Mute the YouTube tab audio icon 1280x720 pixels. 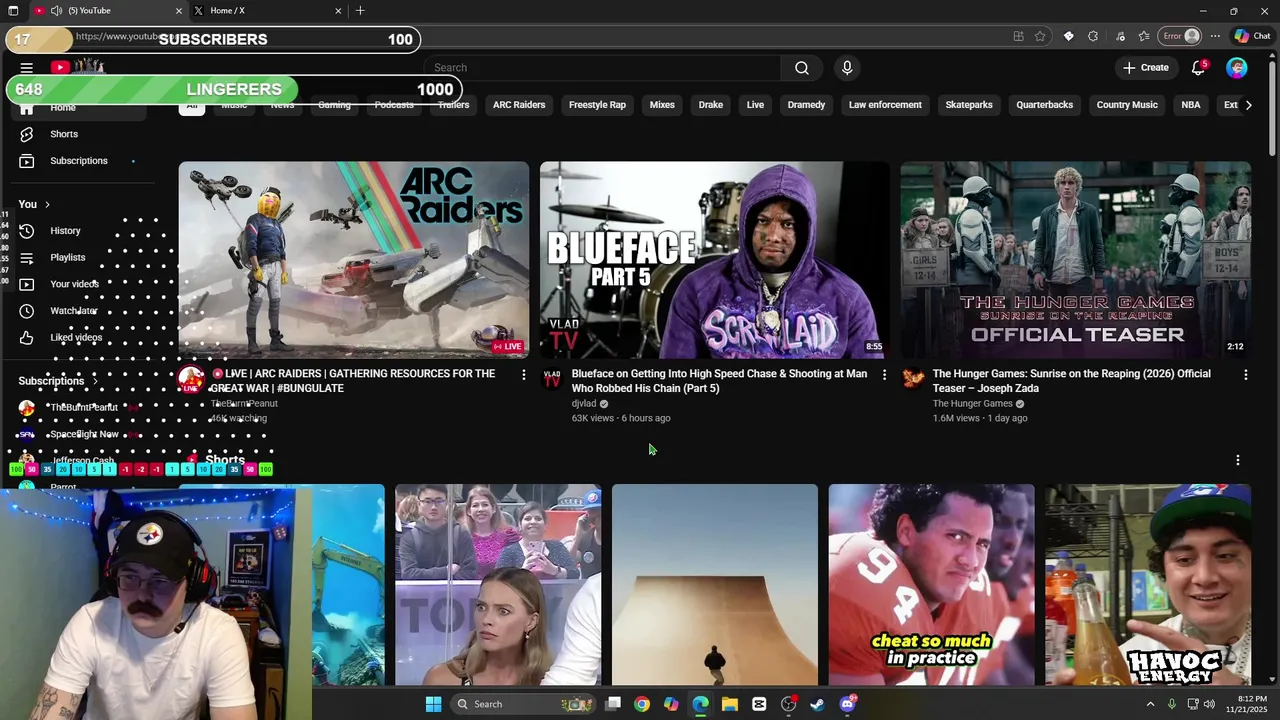point(56,11)
